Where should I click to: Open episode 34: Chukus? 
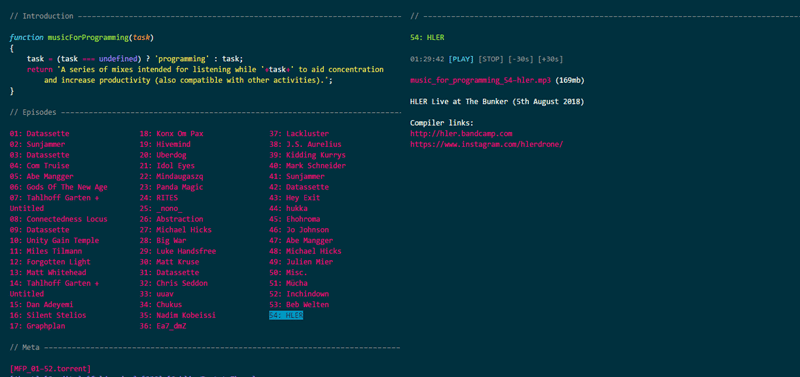pyautogui.click(x=161, y=305)
